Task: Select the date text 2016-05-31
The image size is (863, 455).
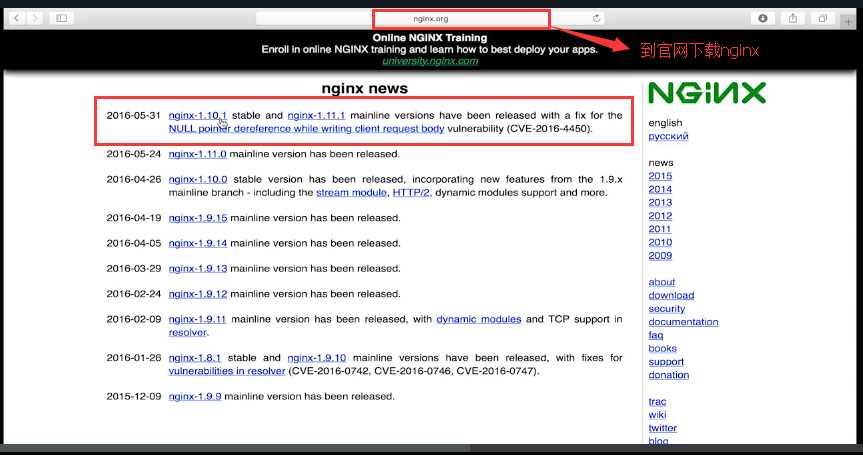Action: [x=134, y=116]
